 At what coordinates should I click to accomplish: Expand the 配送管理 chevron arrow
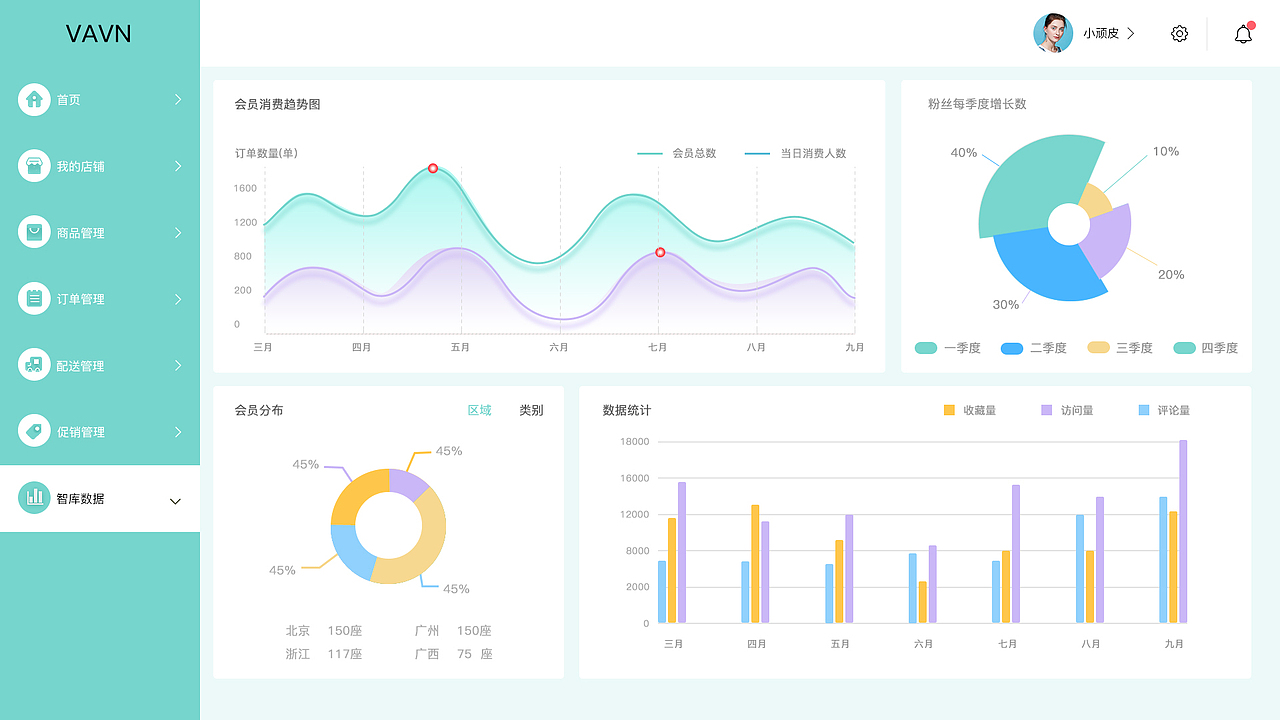[x=178, y=365]
